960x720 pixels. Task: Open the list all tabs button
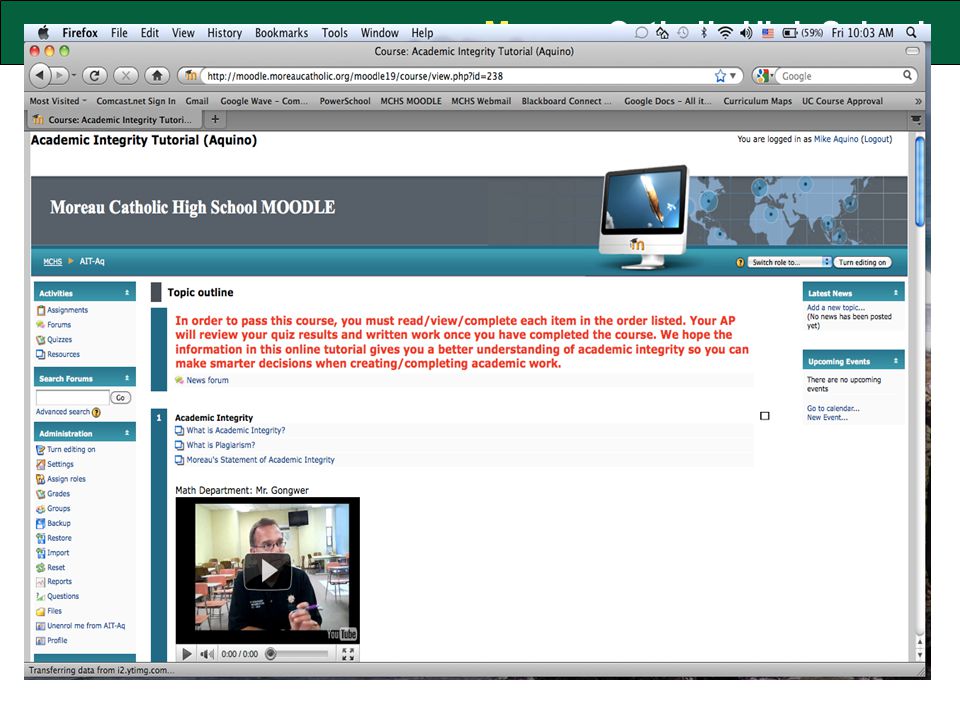[916, 119]
